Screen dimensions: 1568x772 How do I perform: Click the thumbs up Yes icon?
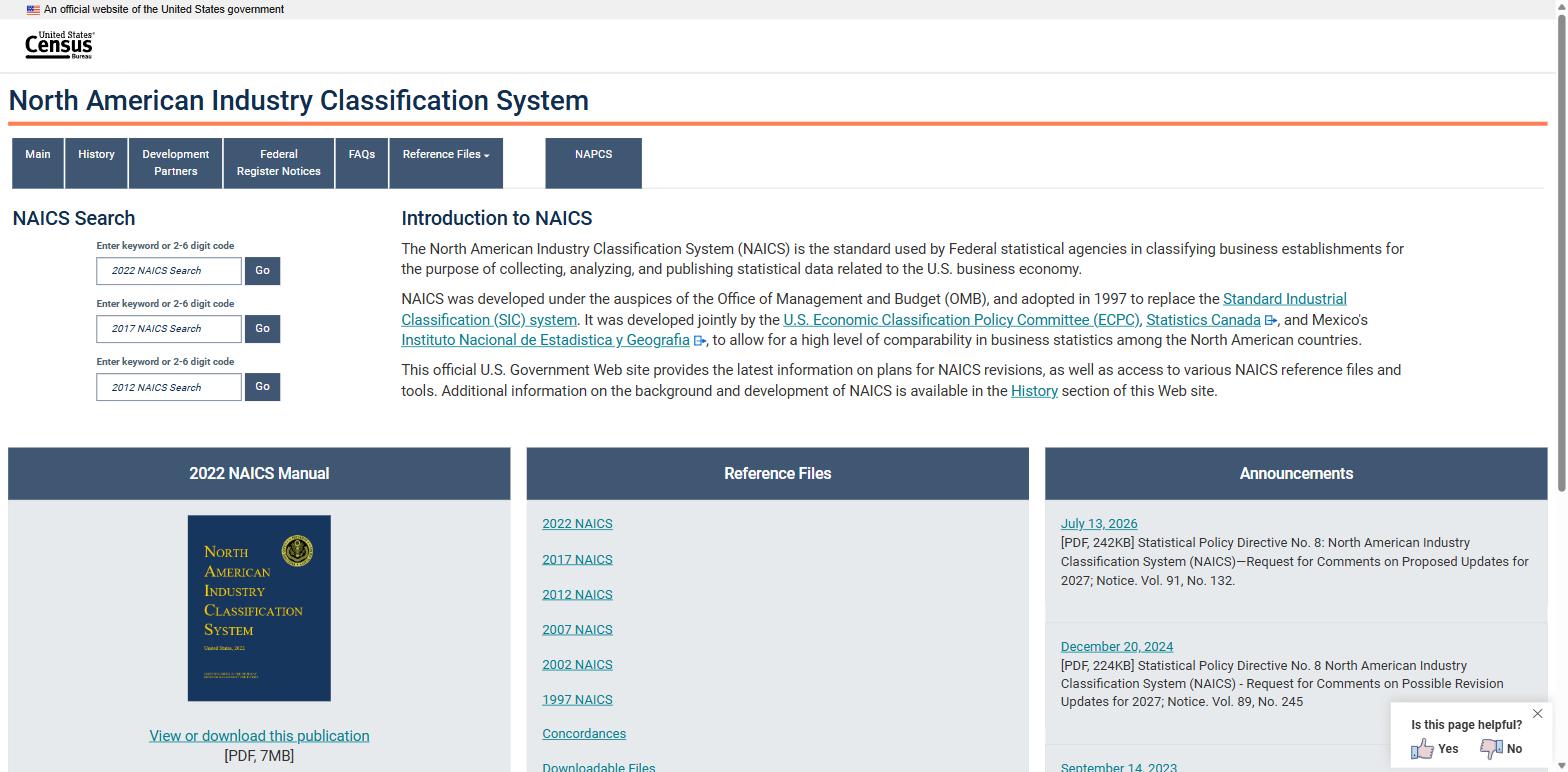click(1422, 749)
